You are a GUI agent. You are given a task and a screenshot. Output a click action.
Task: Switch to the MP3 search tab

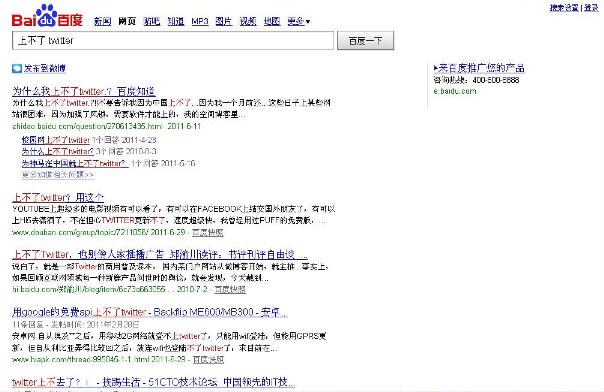[x=200, y=21]
